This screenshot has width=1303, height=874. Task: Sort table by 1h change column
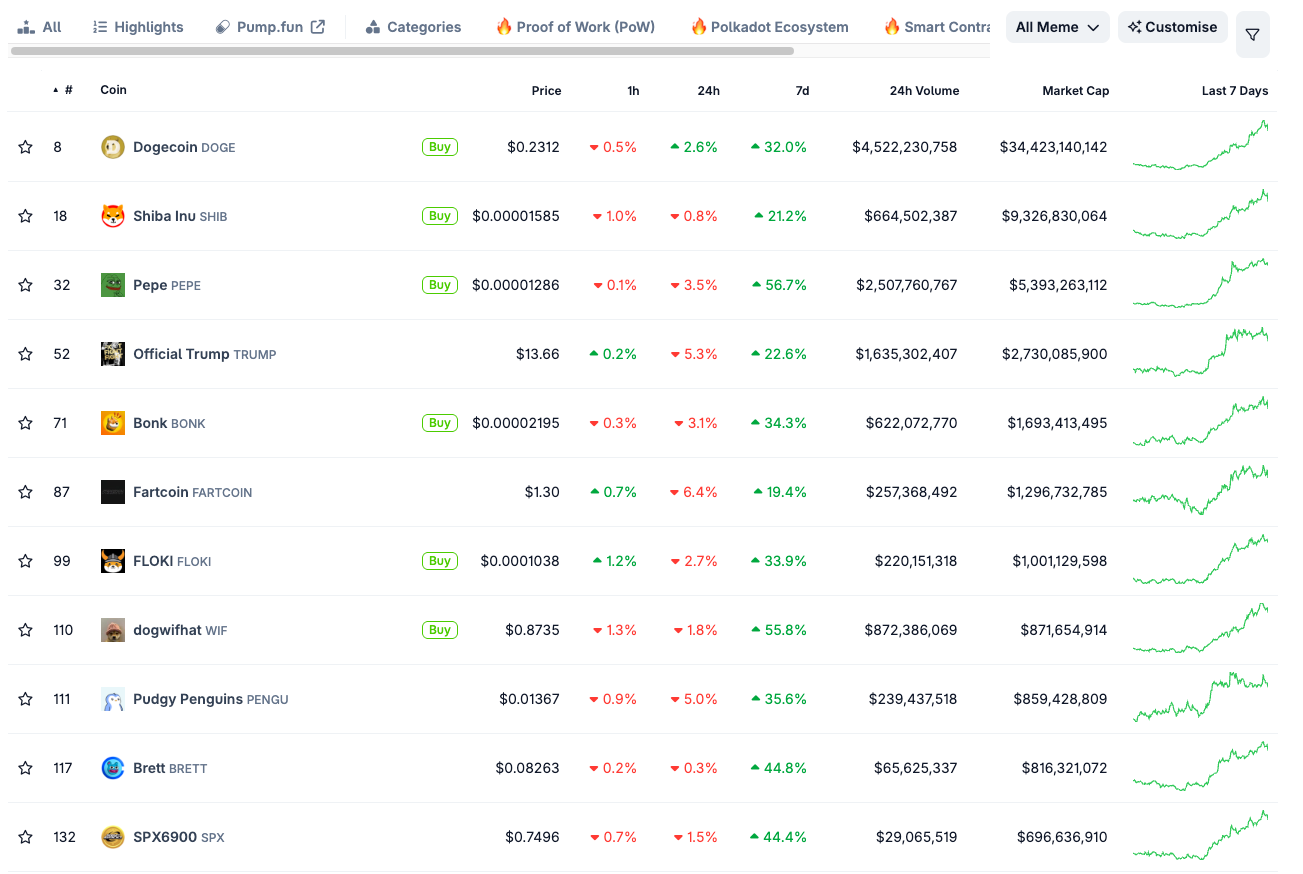pyautogui.click(x=633, y=90)
